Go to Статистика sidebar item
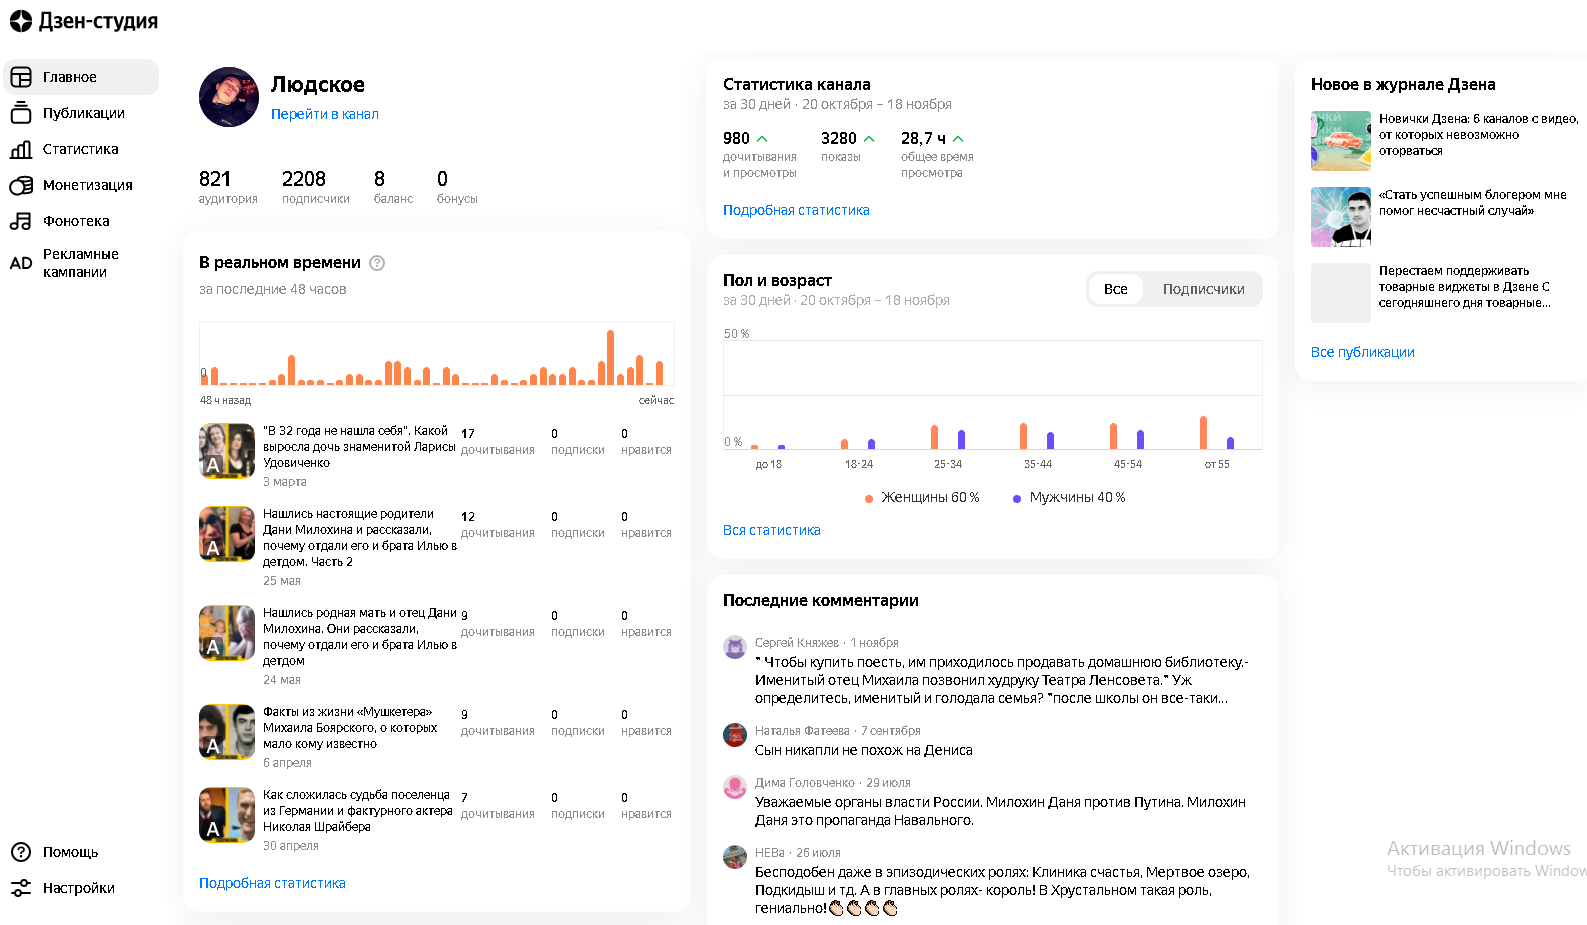This screenshot has height=925, width=1587. pos(81,149)
